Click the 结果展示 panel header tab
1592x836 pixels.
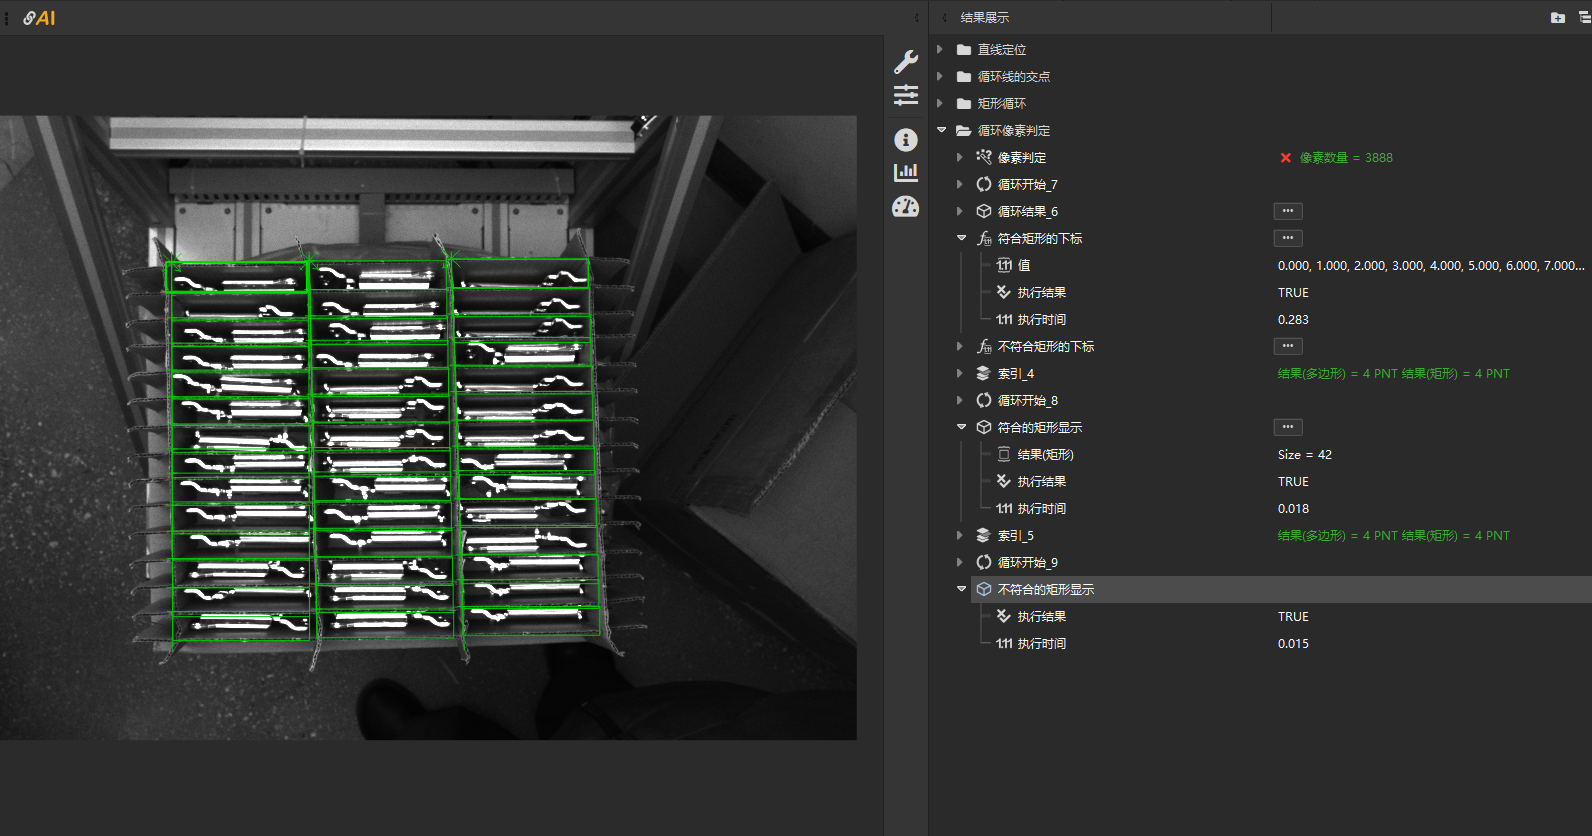pos(984,18)
